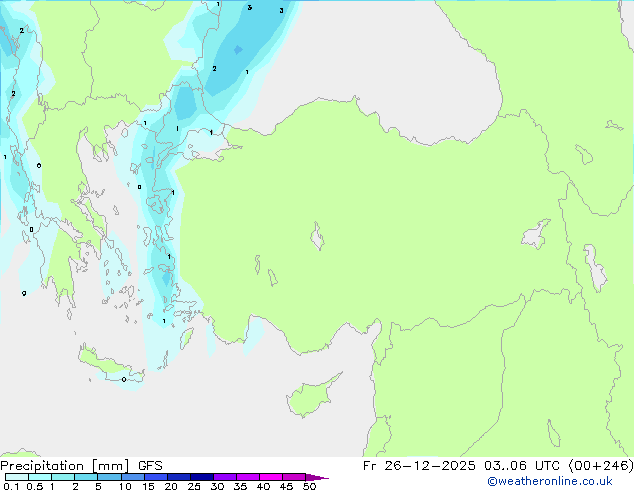
Task: Click the legend value "35"
Action: [240, 486]
